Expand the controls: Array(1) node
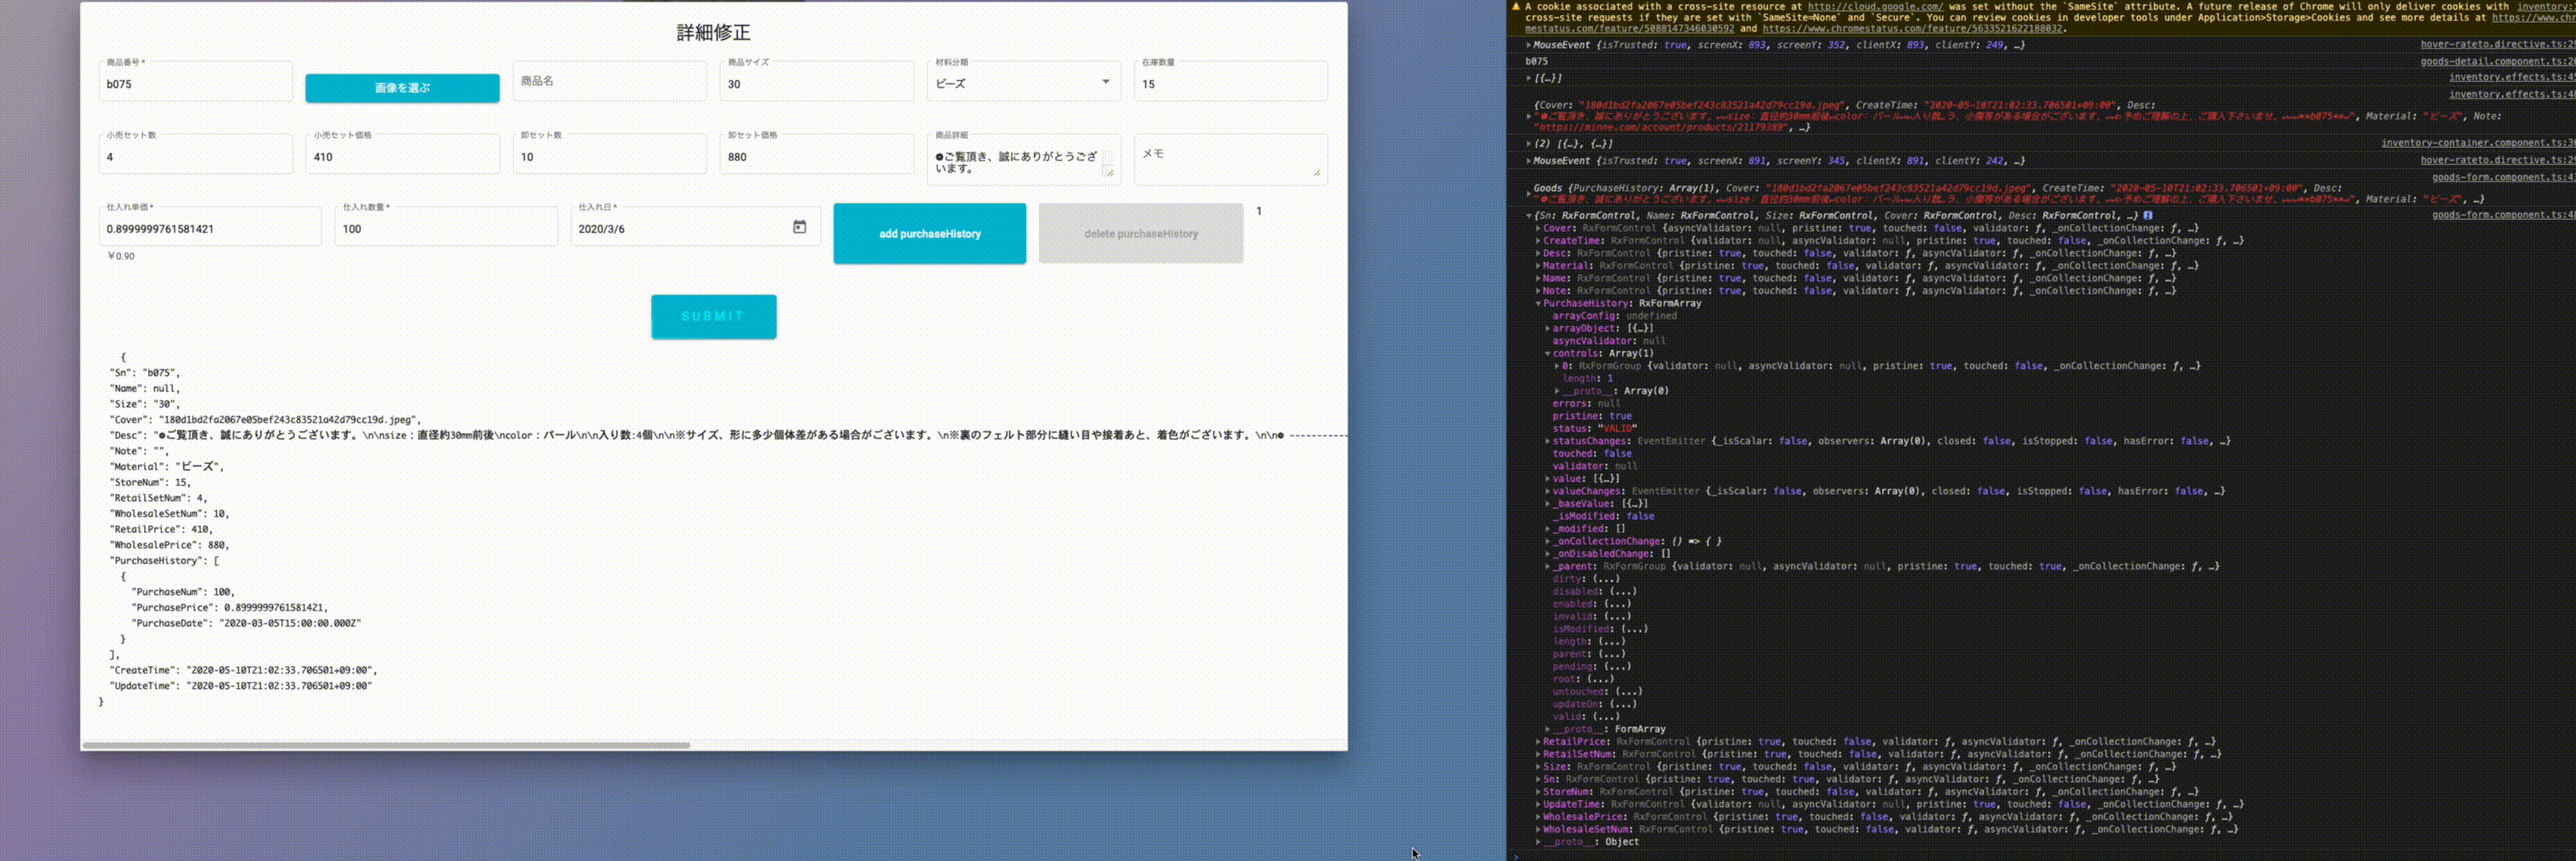2576x861 pixels. pos(1548,353)
